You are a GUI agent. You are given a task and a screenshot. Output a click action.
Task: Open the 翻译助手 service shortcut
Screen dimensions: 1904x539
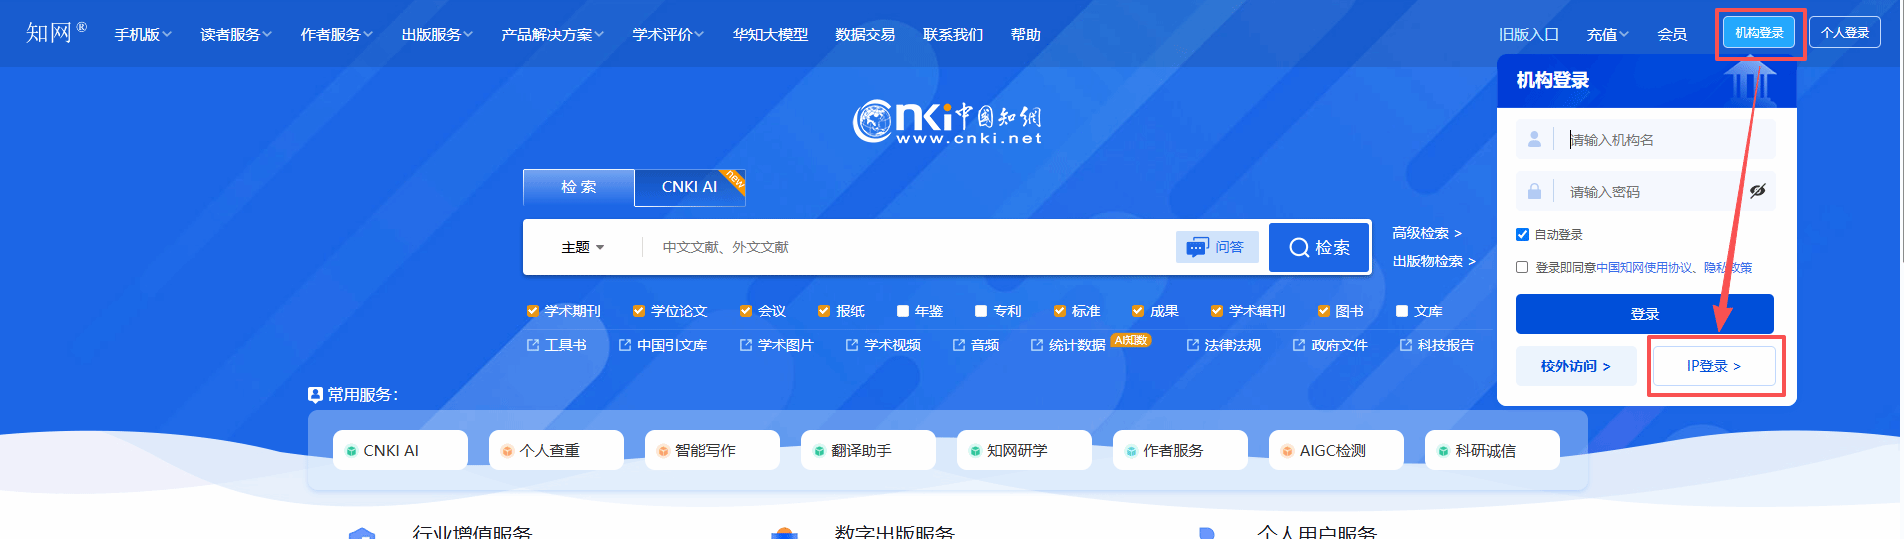tap(868, 450)
